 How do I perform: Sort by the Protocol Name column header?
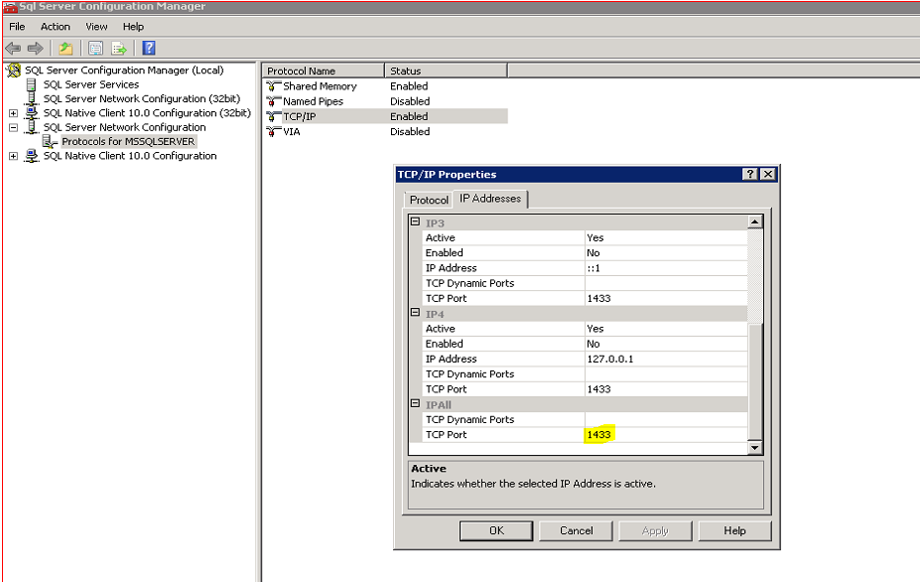click(x=323, y=71)
